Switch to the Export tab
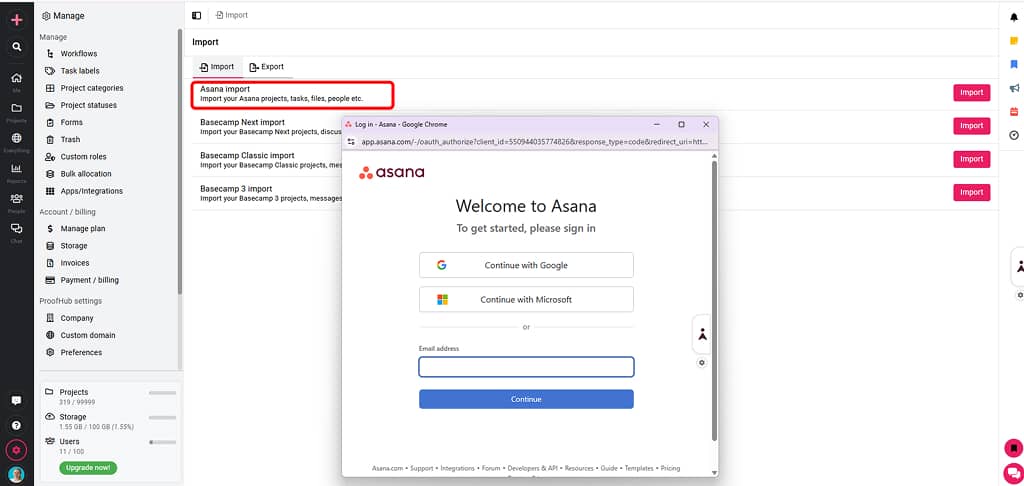The image size is (1024, 486). pos(266,67)
